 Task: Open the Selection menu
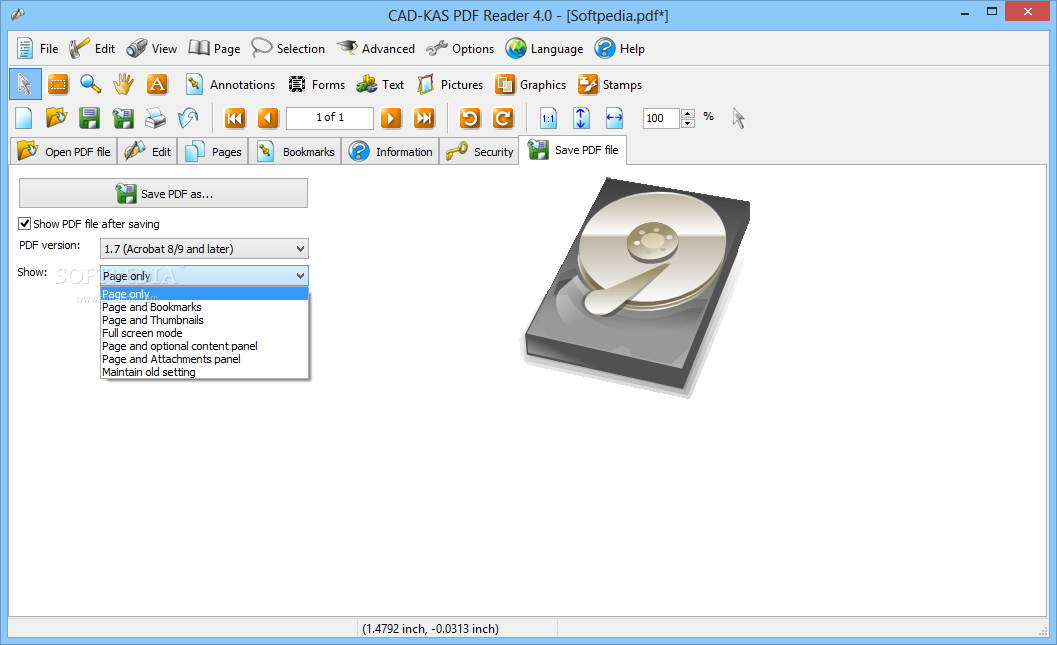288,49
